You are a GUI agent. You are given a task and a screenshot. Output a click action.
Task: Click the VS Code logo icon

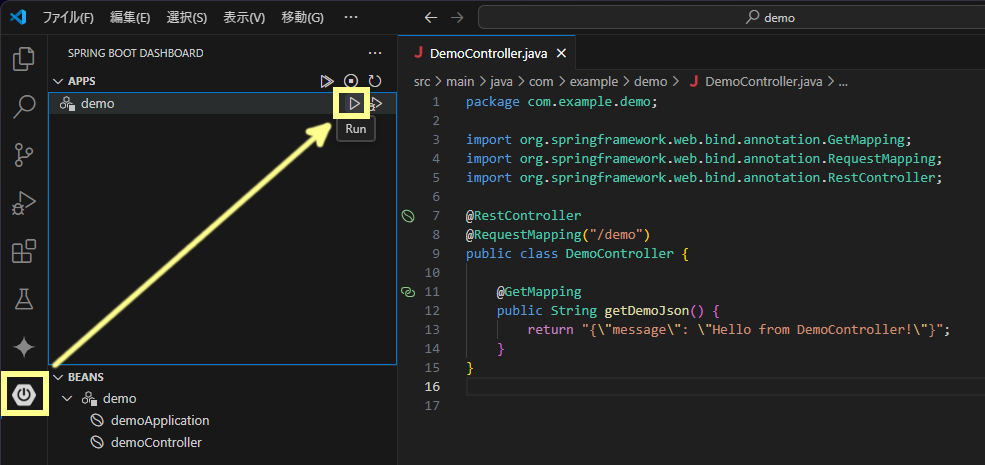pos(18,17)
